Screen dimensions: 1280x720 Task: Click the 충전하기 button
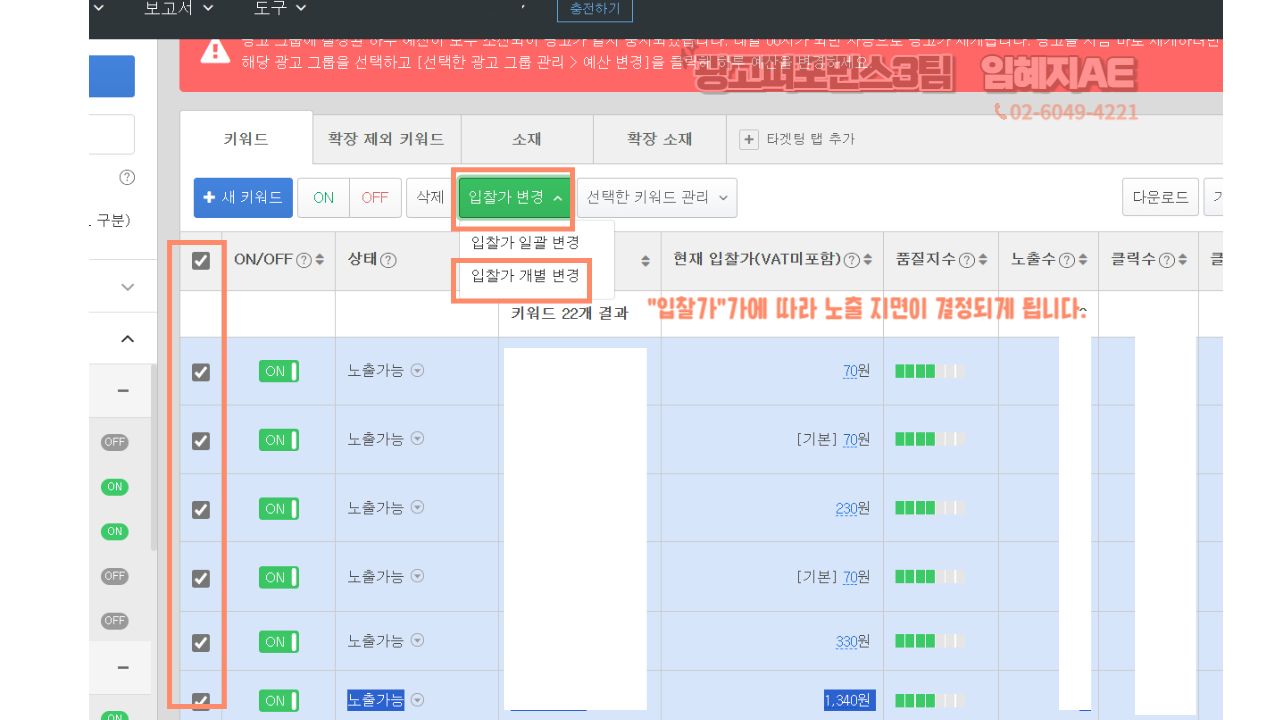pyautogui.click(x=594, y=9)
